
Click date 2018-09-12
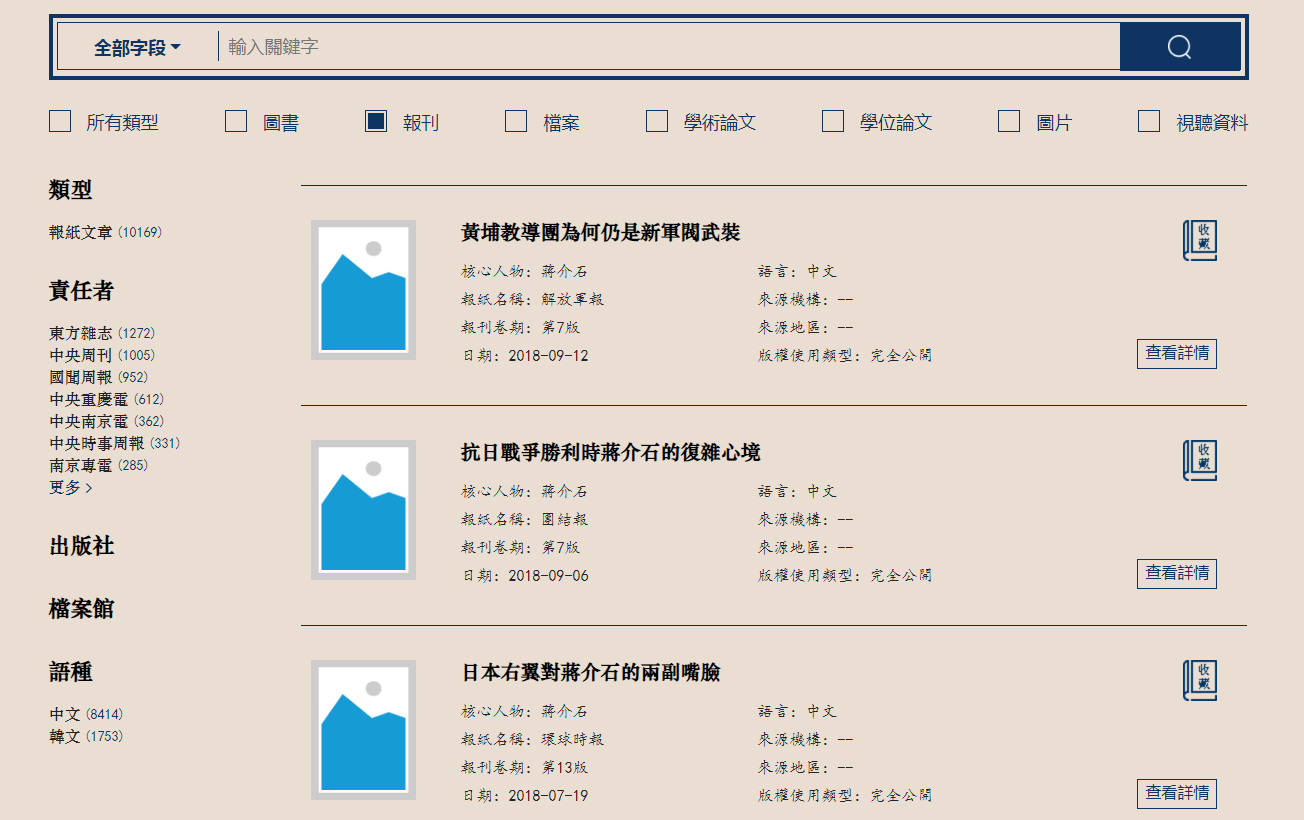548,355
